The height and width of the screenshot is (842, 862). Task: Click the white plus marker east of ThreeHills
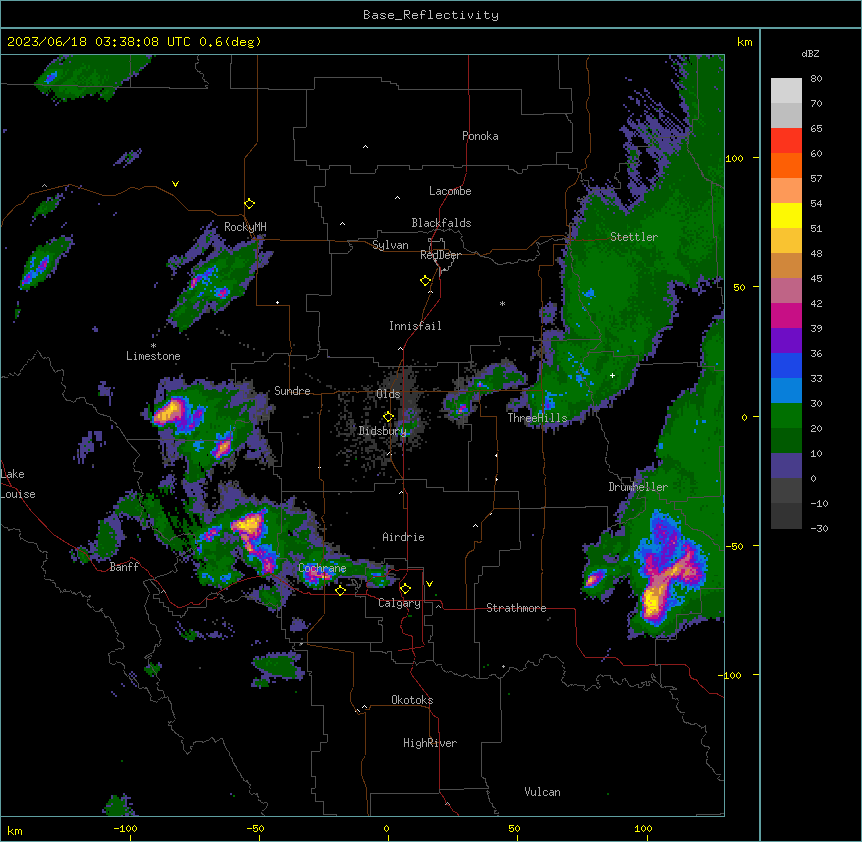pos(612,375)
